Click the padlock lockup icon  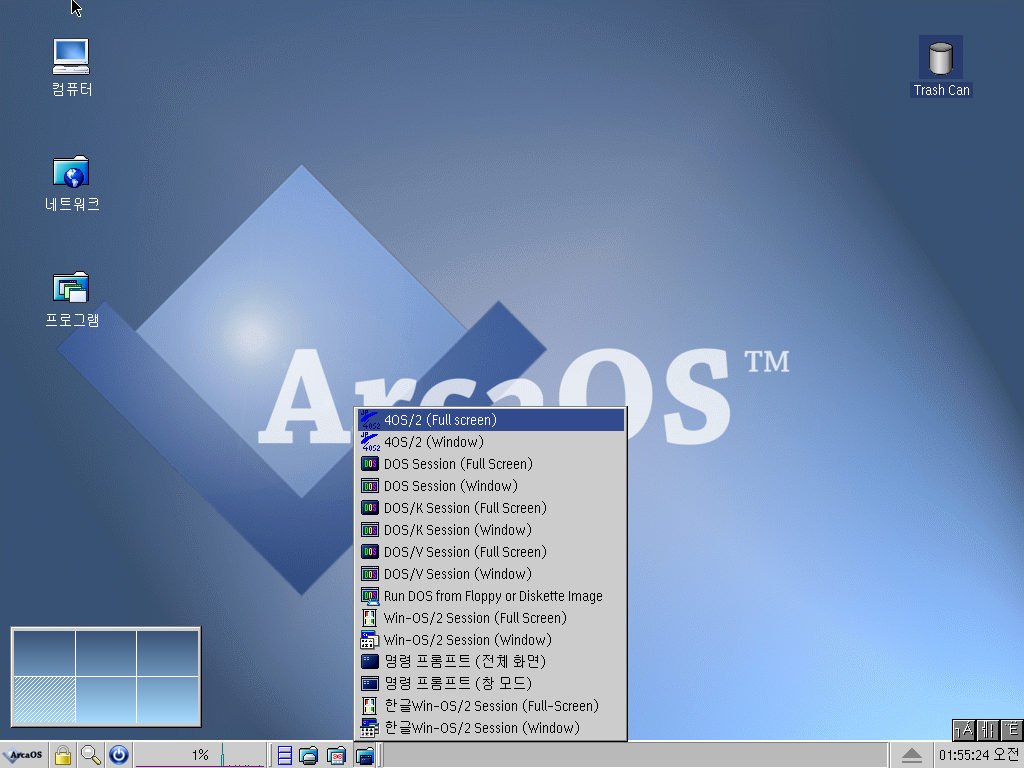[63, 755]
